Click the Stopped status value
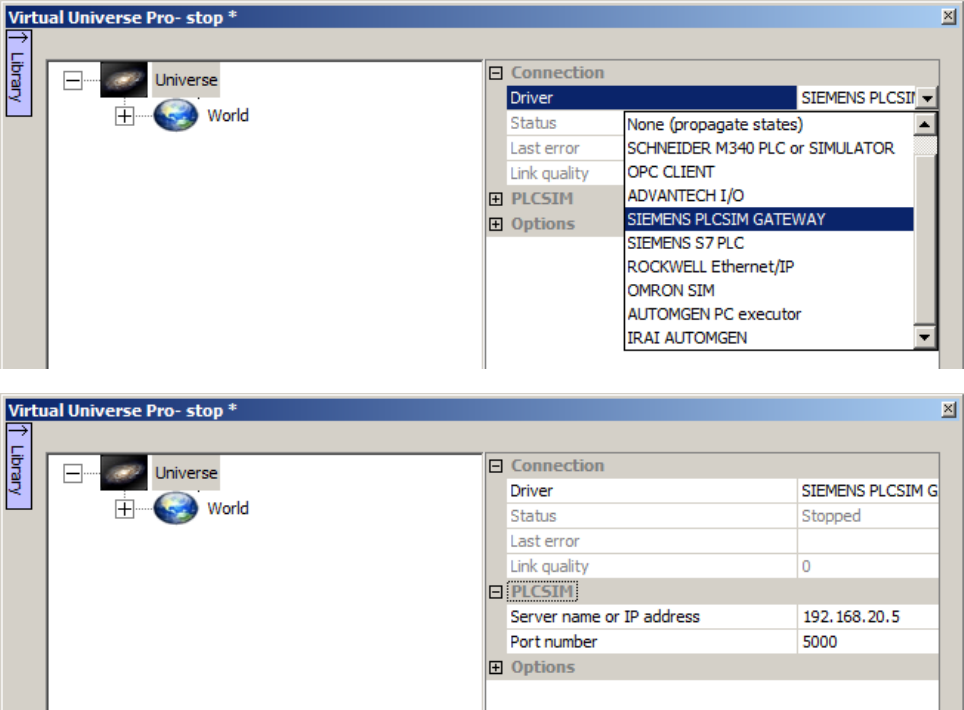This screenshot has height=710, width=964. 831,516
